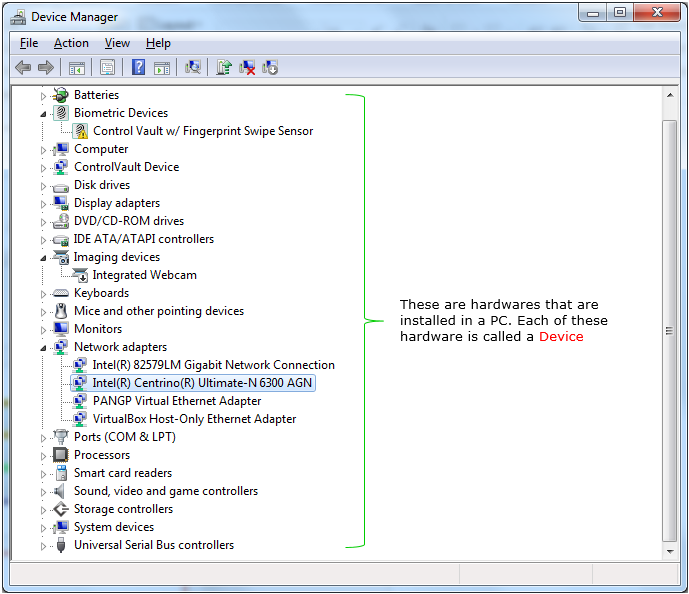The image size is (689, 594).
Task: Click the Help question-mark toolbar icon
Action: pyautogui.click(x=138, y=67)
